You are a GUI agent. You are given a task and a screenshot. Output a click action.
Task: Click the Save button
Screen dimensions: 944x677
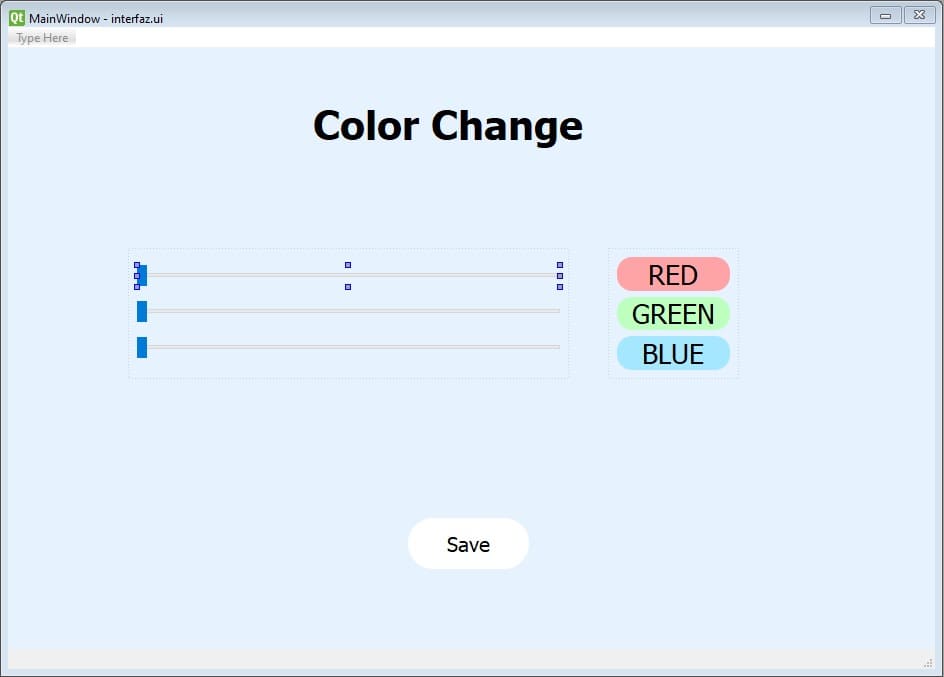coord(468,544)
